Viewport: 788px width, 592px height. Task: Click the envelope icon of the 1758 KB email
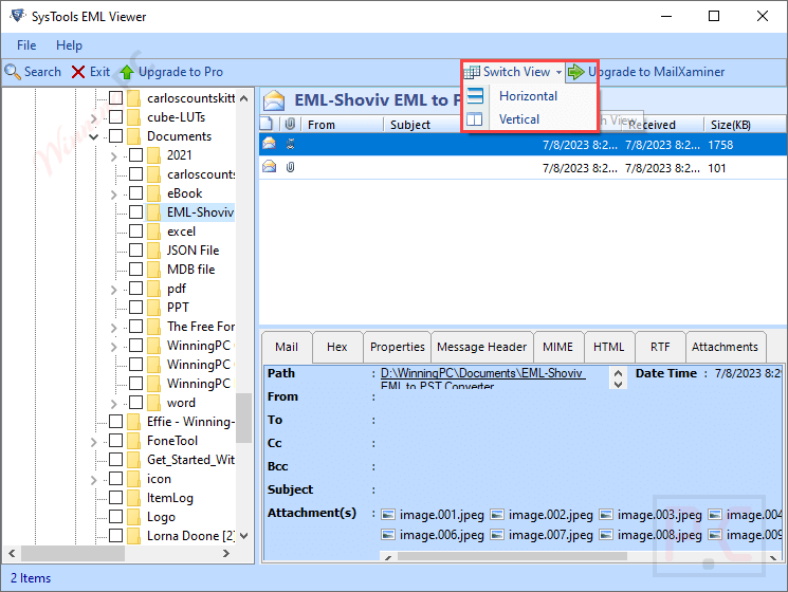pyautogui.click(x=269, y=144)
